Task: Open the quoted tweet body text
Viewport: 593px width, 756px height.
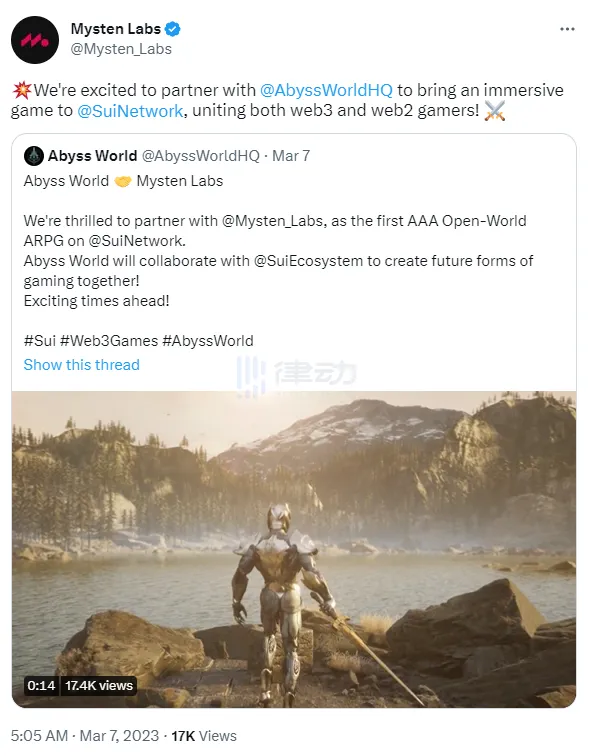Action: coord(279,260)
